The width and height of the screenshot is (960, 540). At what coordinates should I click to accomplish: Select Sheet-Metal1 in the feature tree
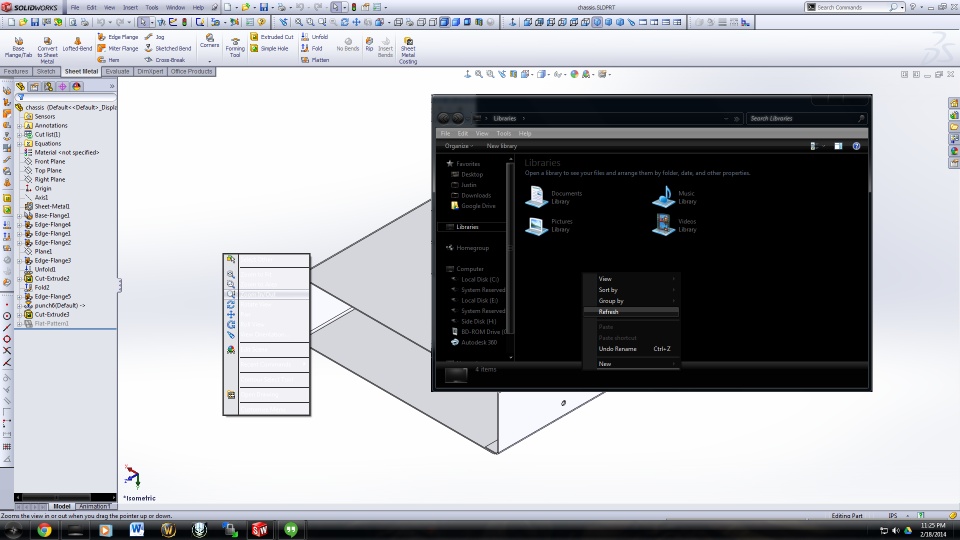click(x=52, y=206)
